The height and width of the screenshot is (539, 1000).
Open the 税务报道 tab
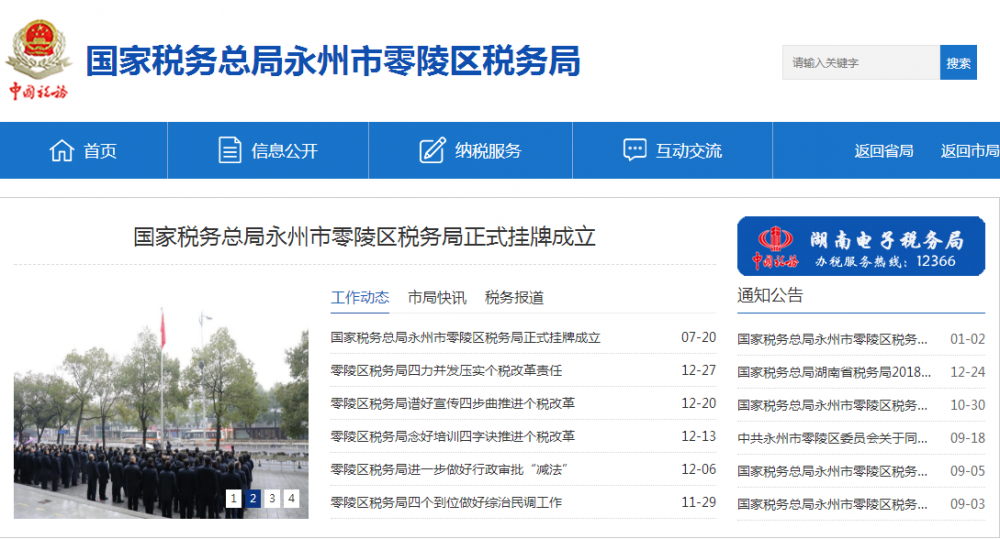tap(514, 297)
